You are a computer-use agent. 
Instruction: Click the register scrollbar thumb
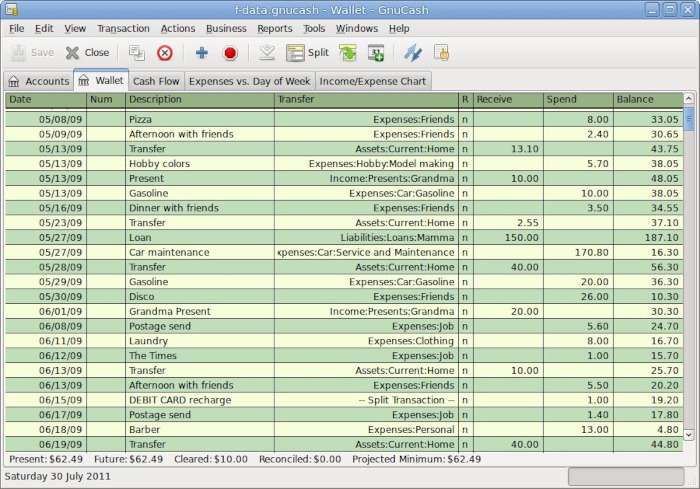tap(689, 118)
